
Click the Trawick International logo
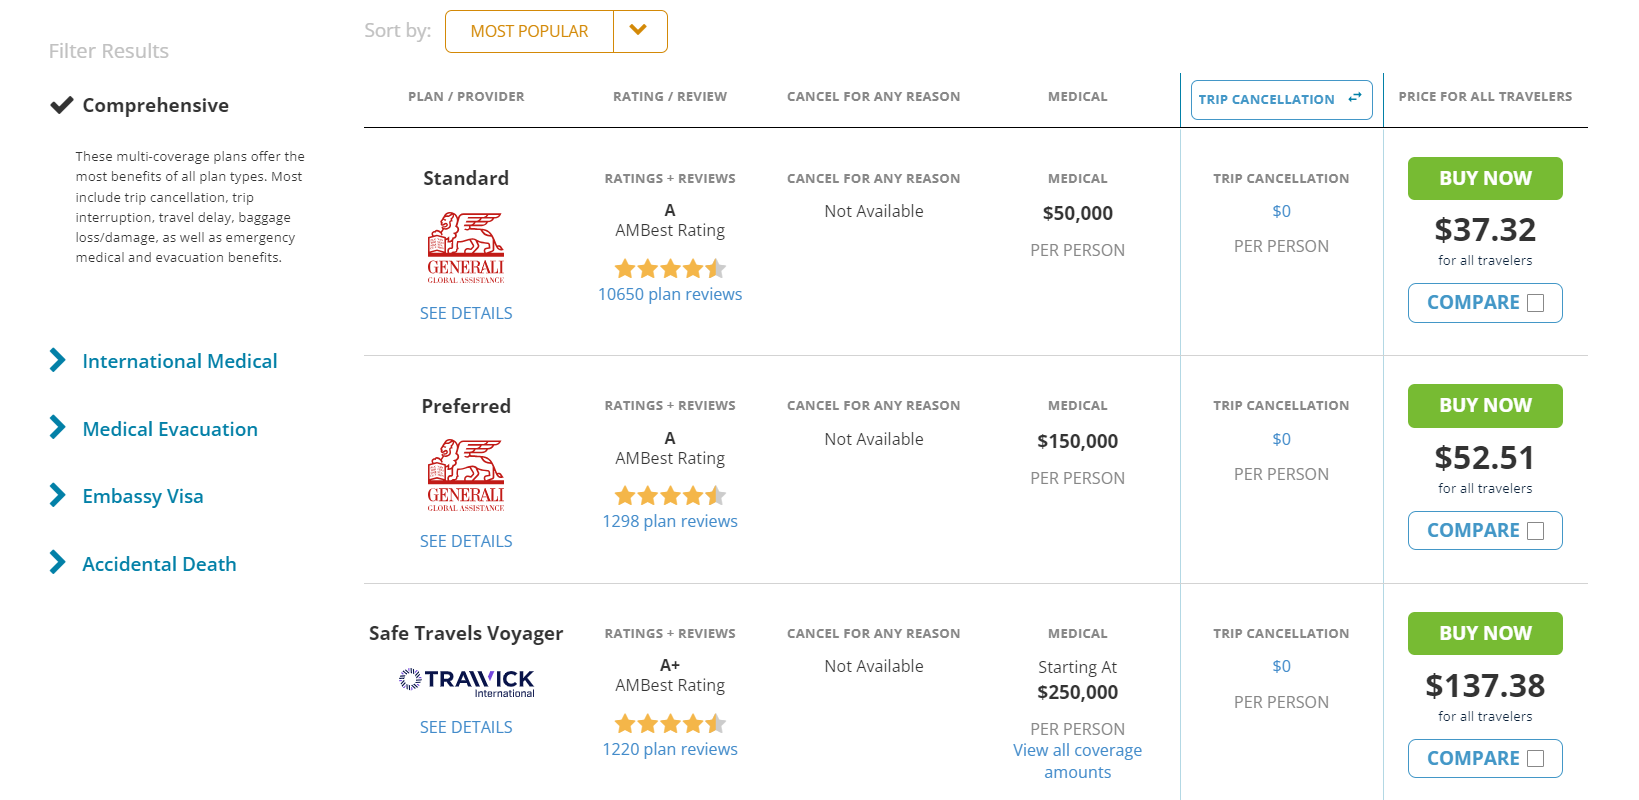[x=466, y=681]
